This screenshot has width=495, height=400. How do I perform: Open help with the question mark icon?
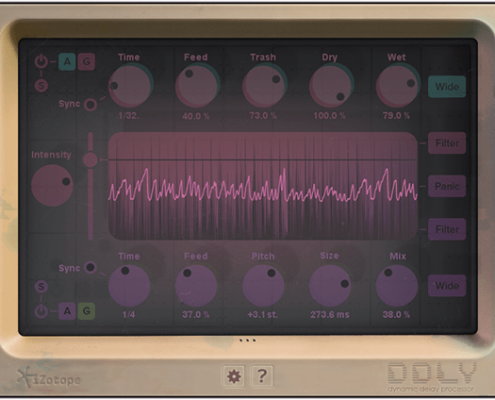coord(262,376)
